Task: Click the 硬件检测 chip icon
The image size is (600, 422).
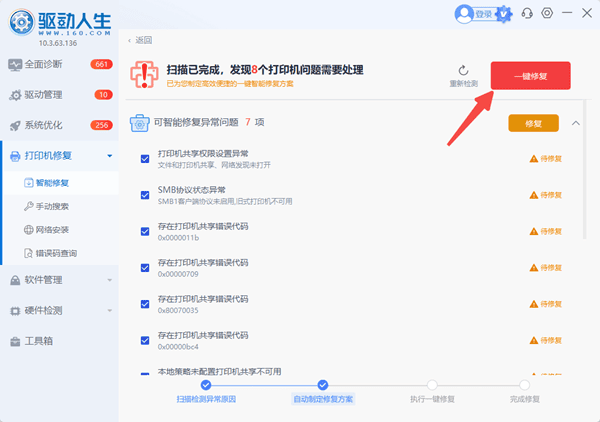Action: click(15, 311)
